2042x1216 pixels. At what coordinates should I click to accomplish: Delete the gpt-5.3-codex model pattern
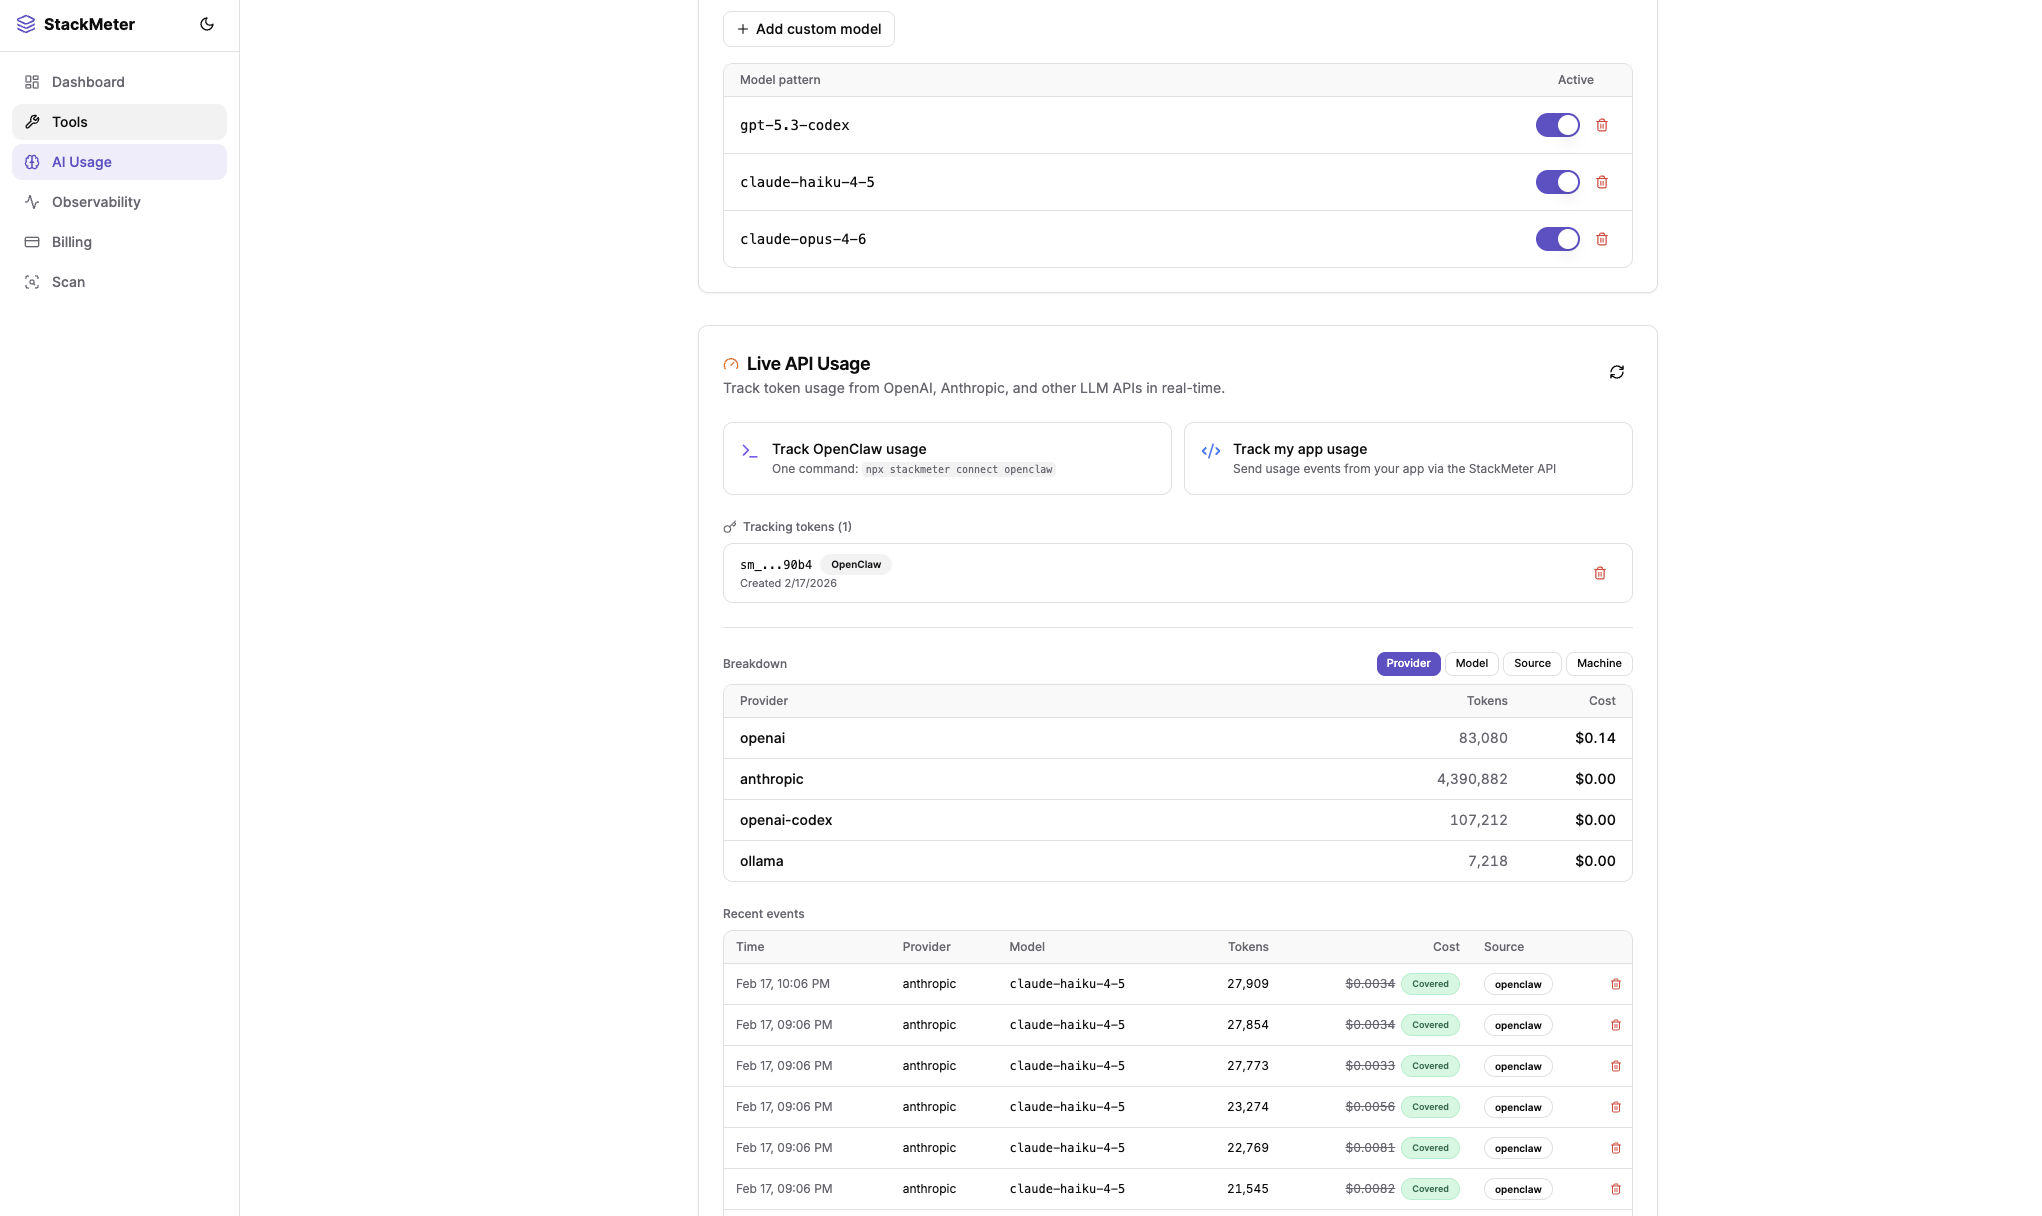click(x=1602, y=125)
